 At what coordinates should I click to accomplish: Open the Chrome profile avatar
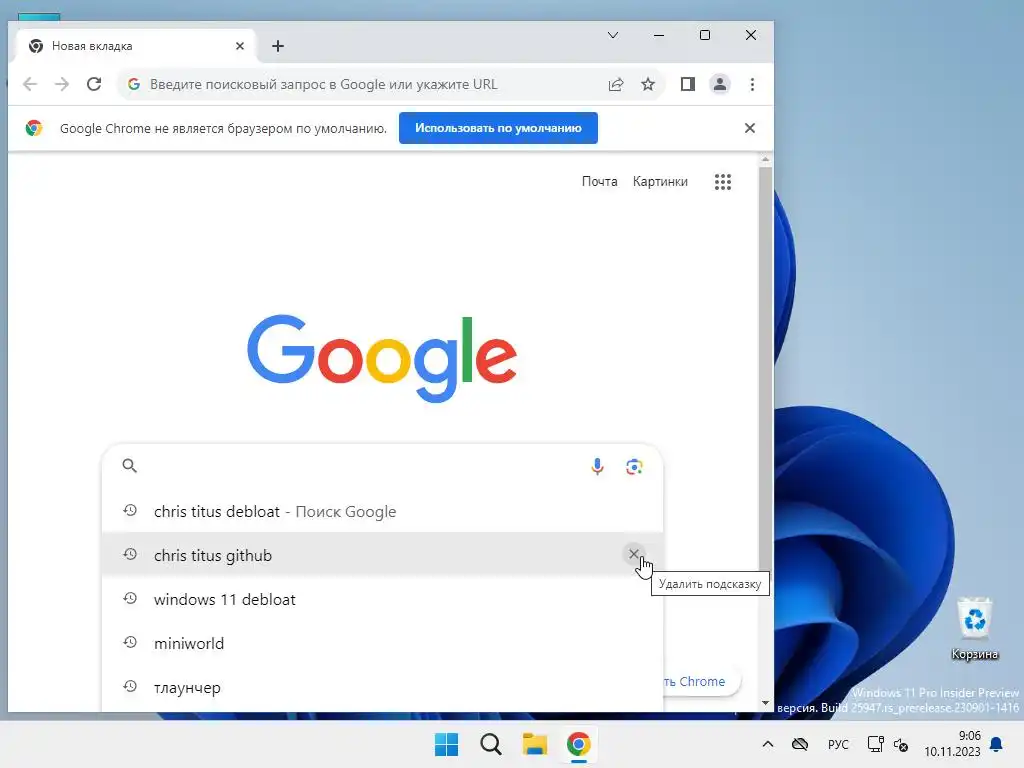pos(720,84)
